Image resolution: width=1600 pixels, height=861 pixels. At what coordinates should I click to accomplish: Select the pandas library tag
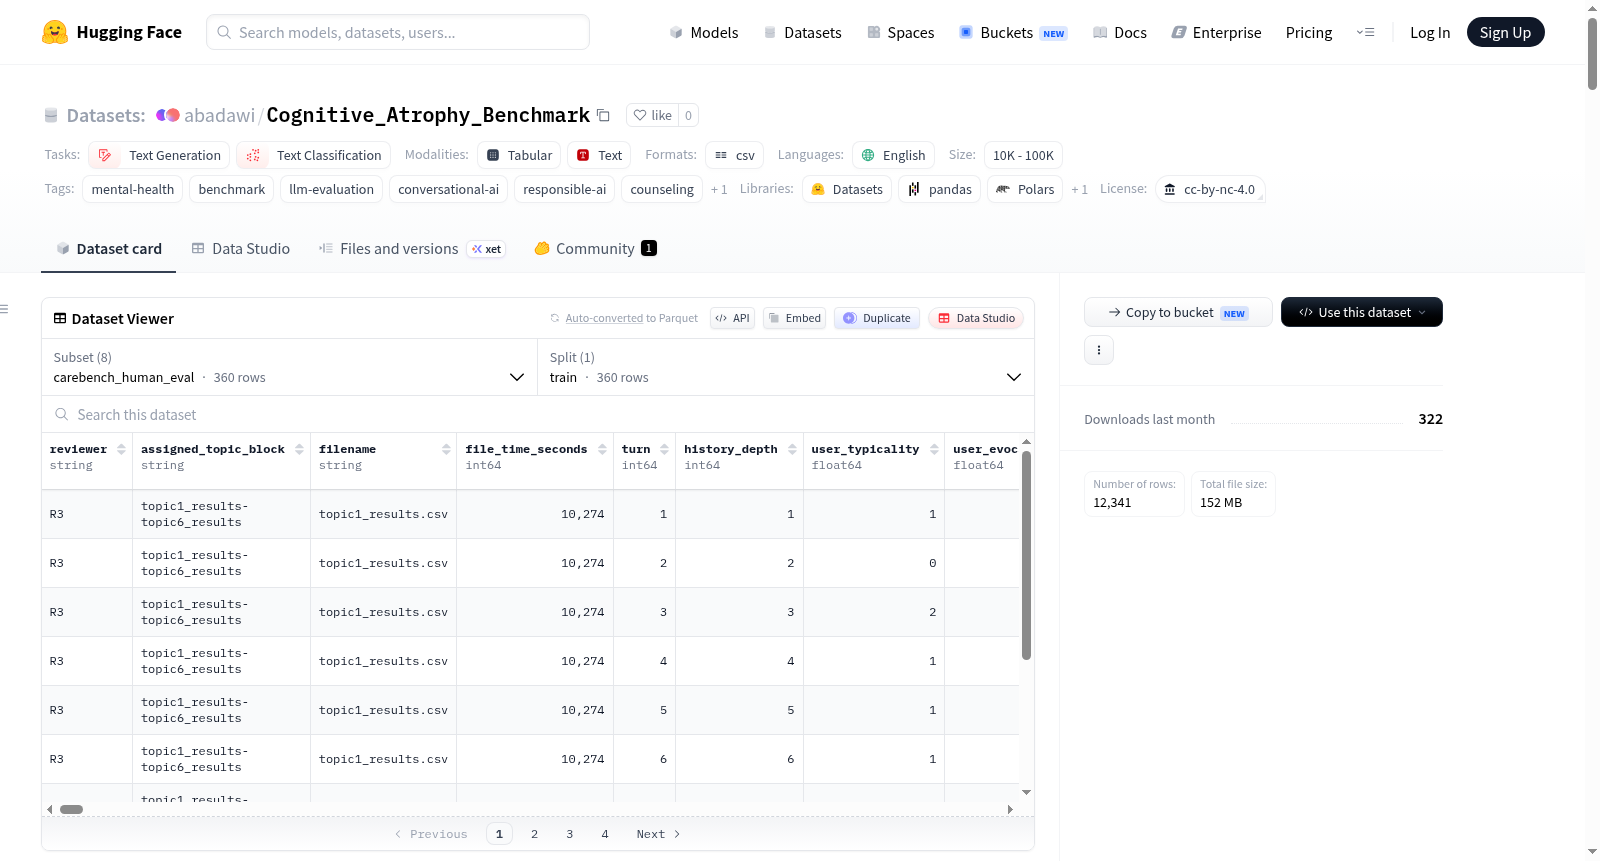coord(939,189)
